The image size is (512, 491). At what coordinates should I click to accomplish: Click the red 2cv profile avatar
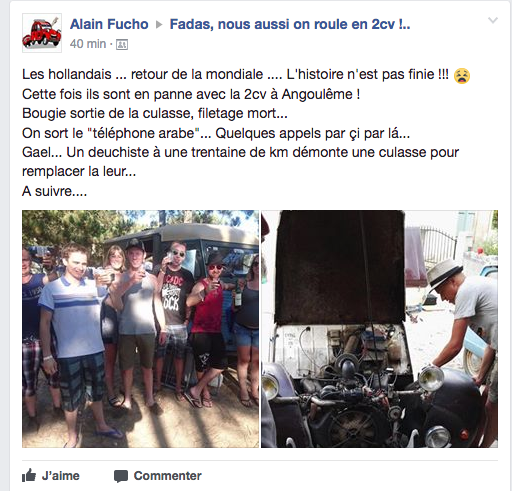pyautogui.click(x=42, y=33)
